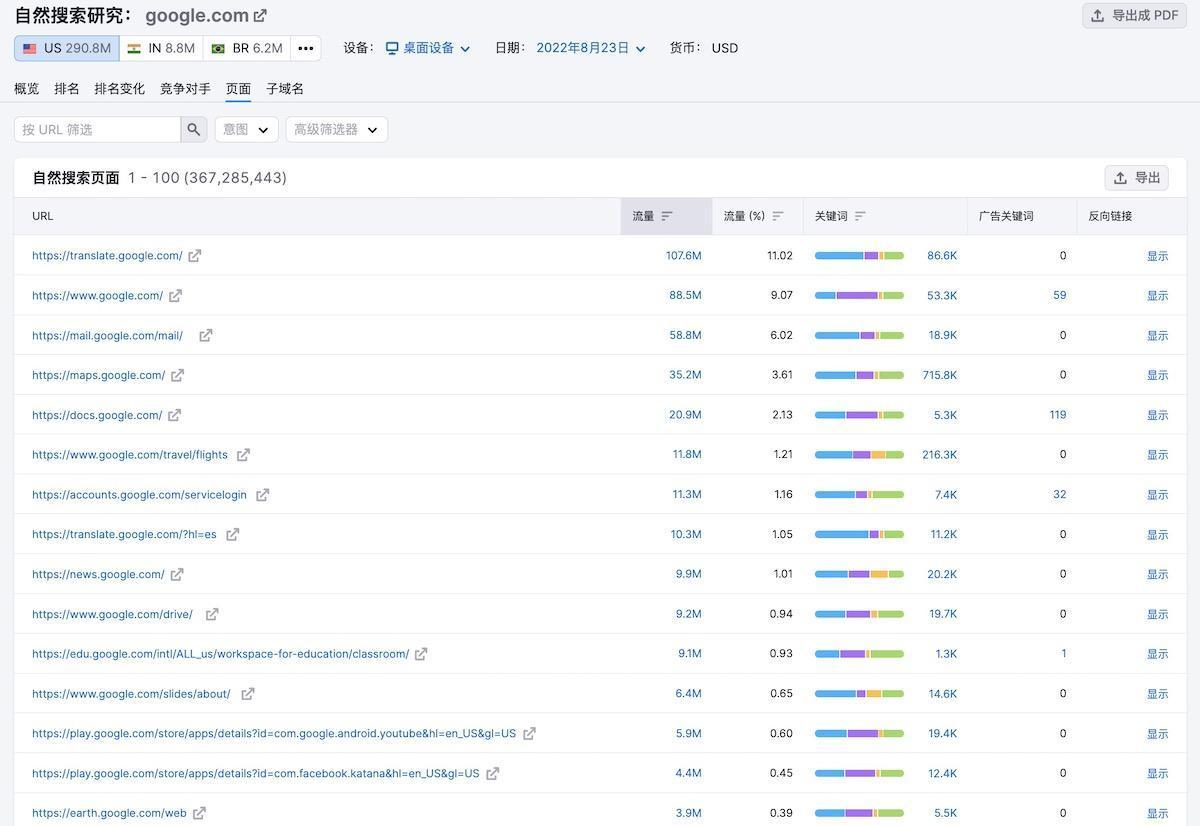This screenshot has height=826, width=1200.
Task: Open external link icon for mail.google.com/mail/
Action: [x=205, y=336]
